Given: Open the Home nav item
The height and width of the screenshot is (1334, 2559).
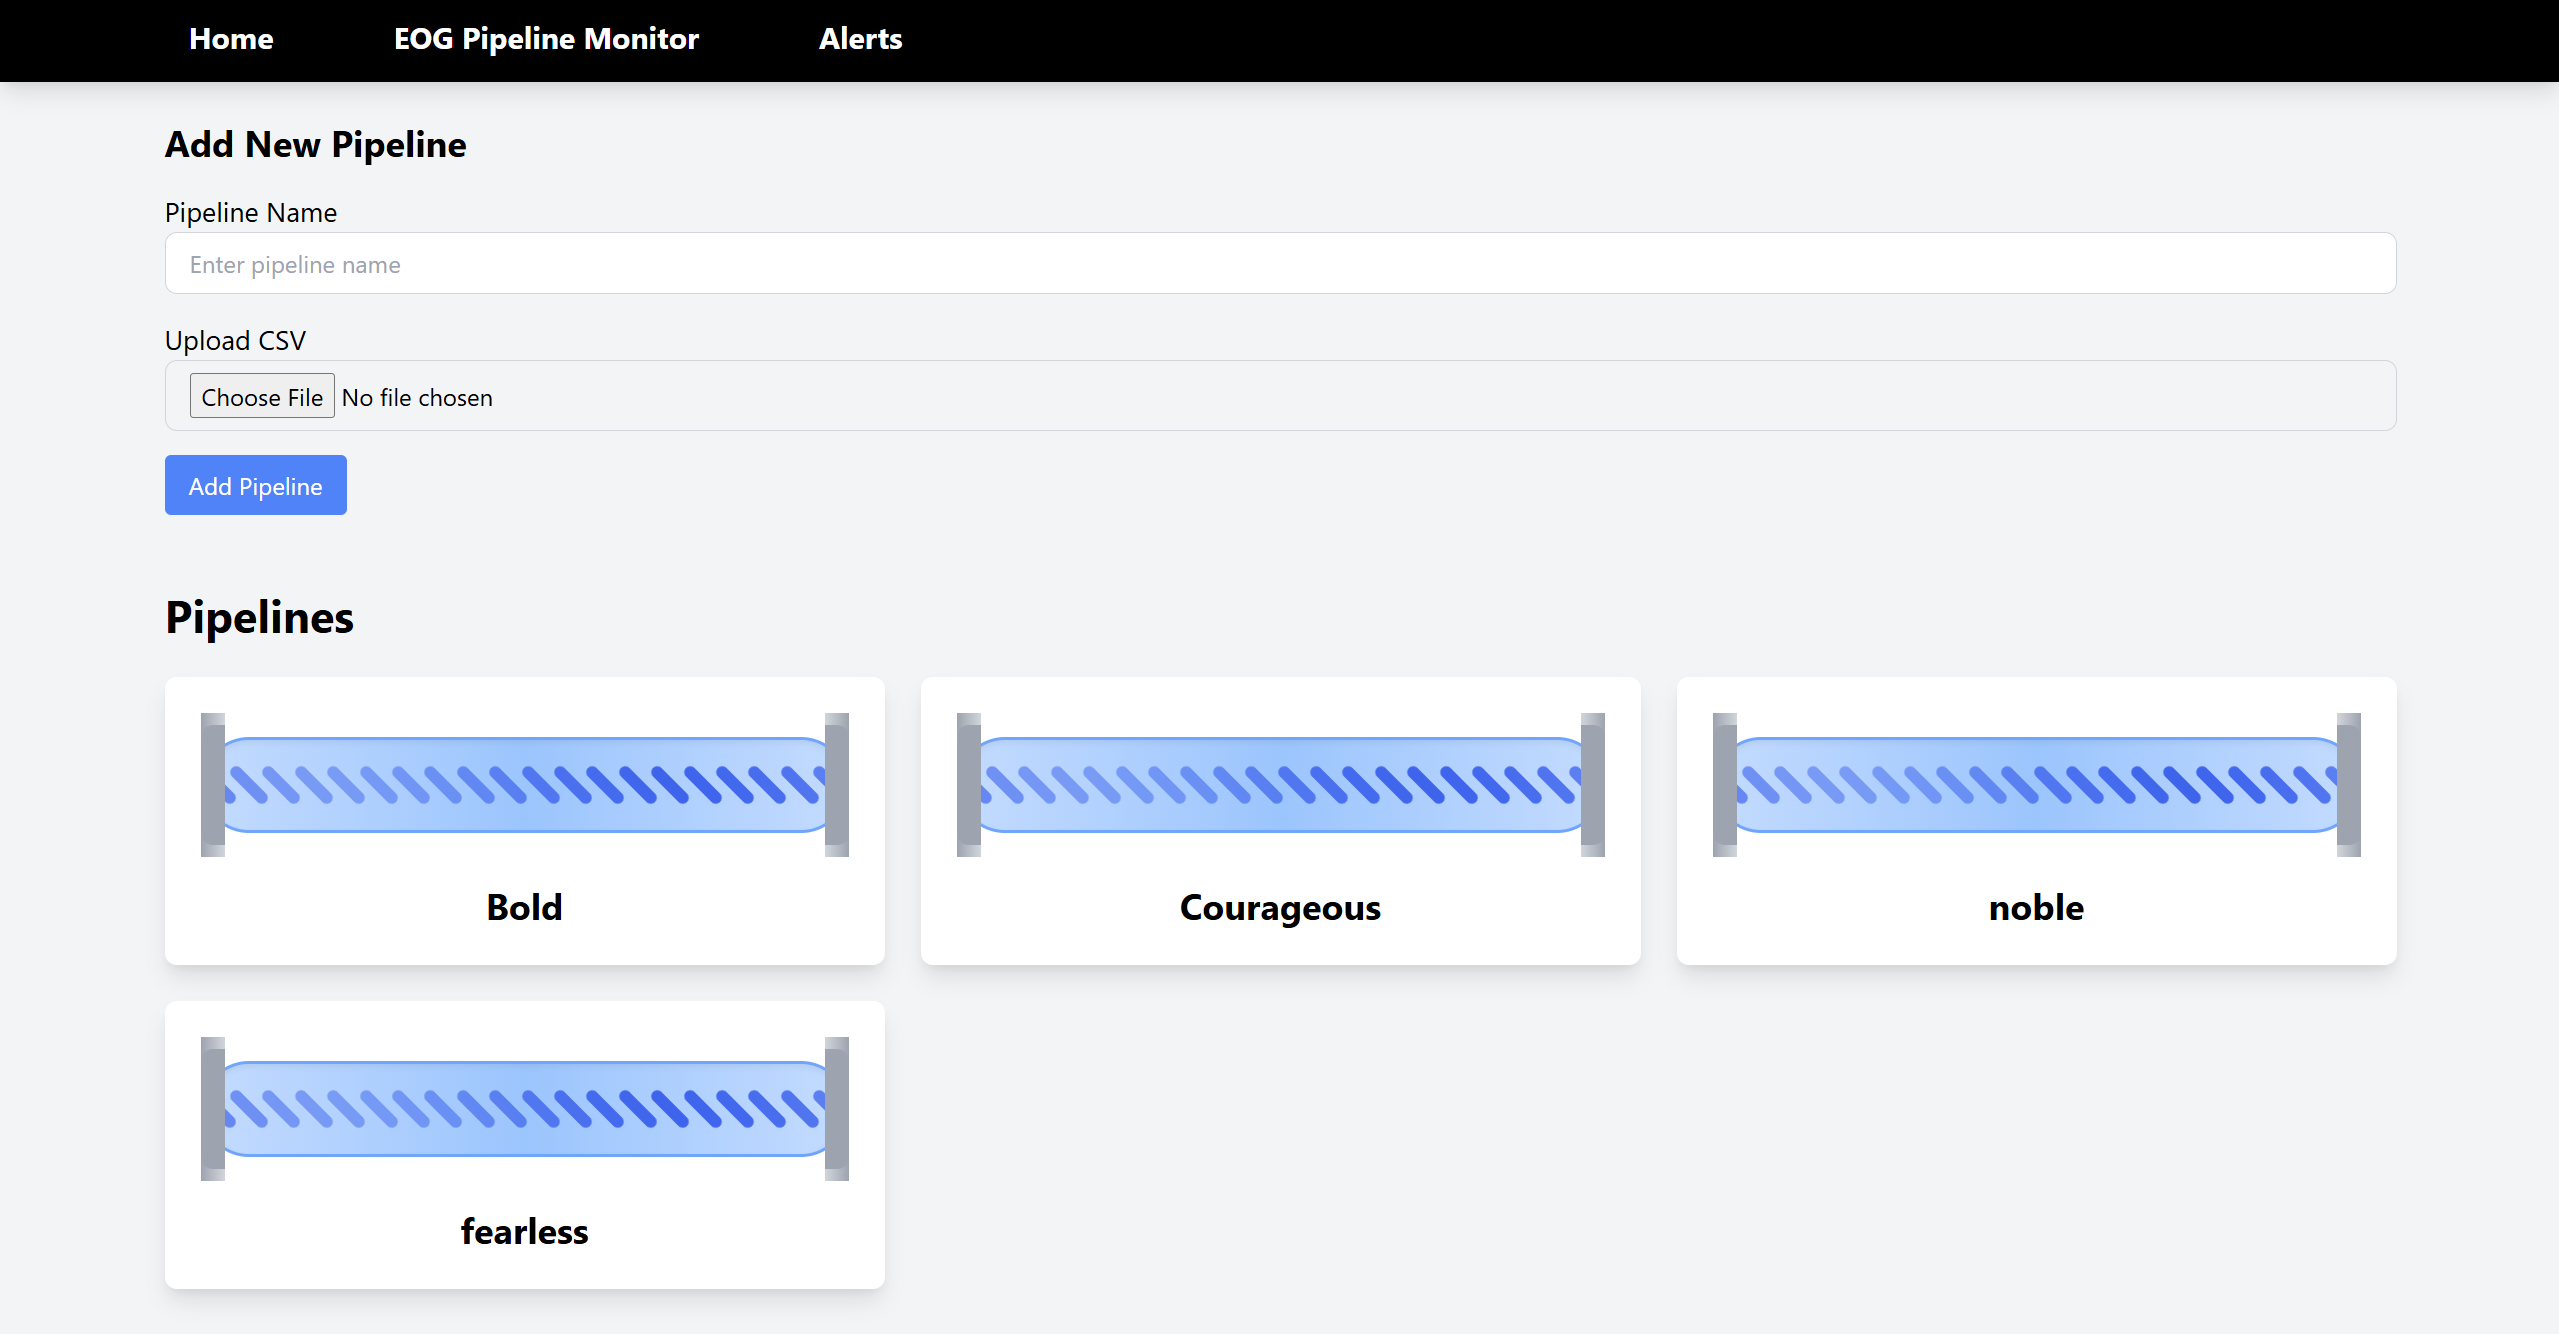Looking at the screenshot, I should [231, 39].
